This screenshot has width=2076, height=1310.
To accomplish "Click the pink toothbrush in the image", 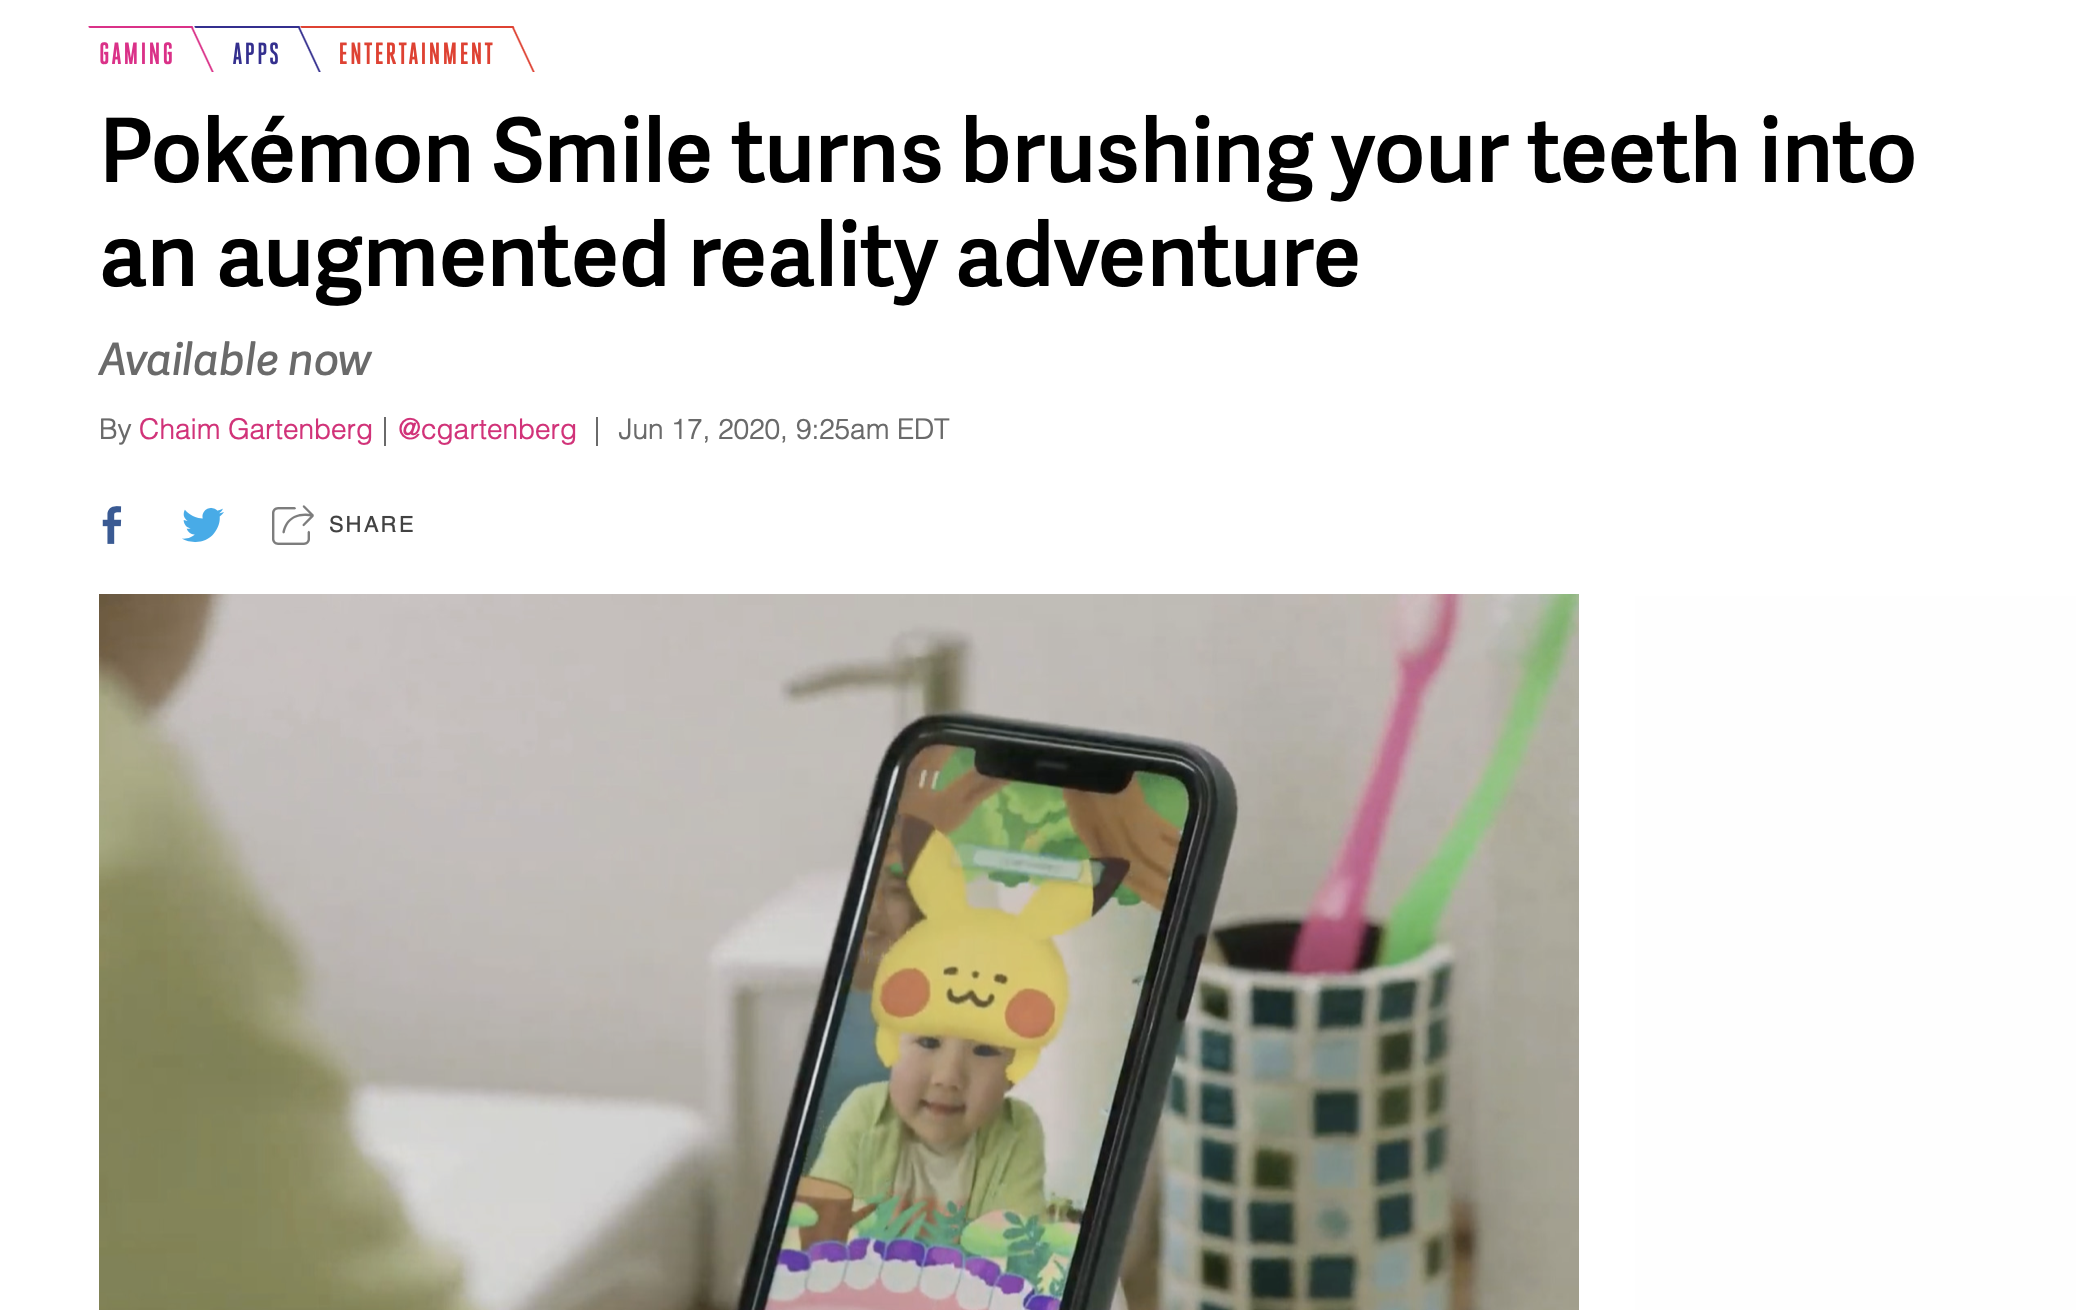I will [x=1380, y=780].
